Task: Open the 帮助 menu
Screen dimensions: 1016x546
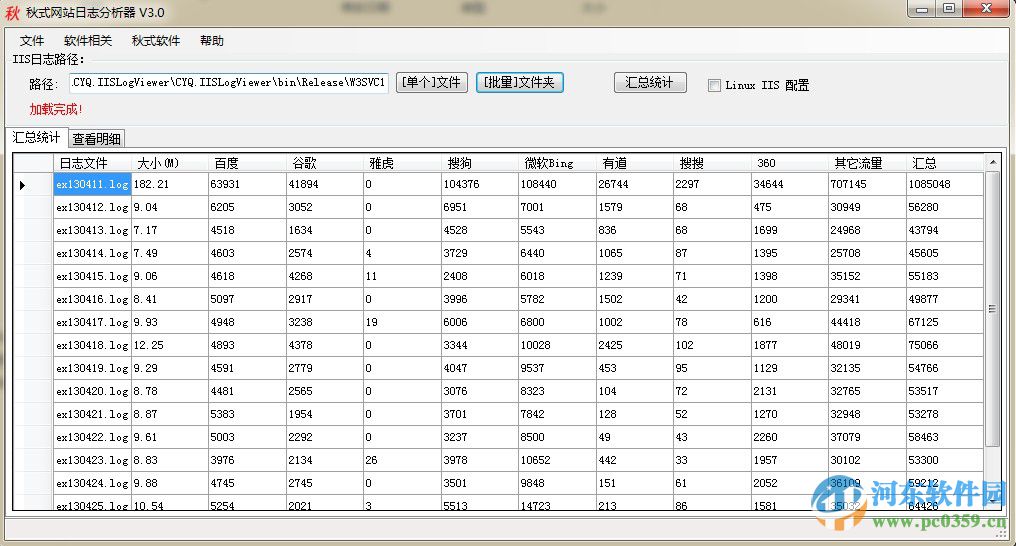Action: click(212, 41)
